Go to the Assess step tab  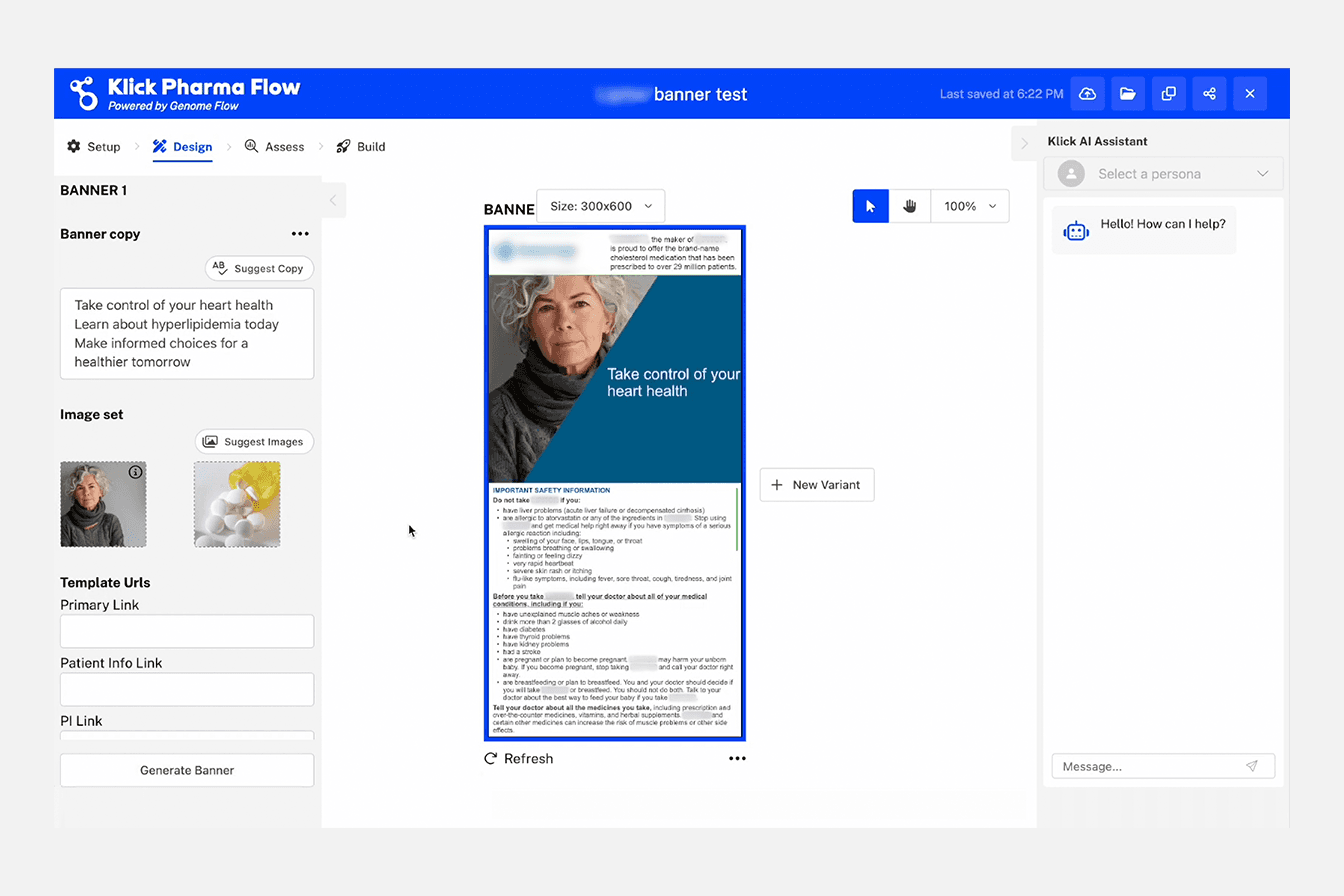pos(274,147)
